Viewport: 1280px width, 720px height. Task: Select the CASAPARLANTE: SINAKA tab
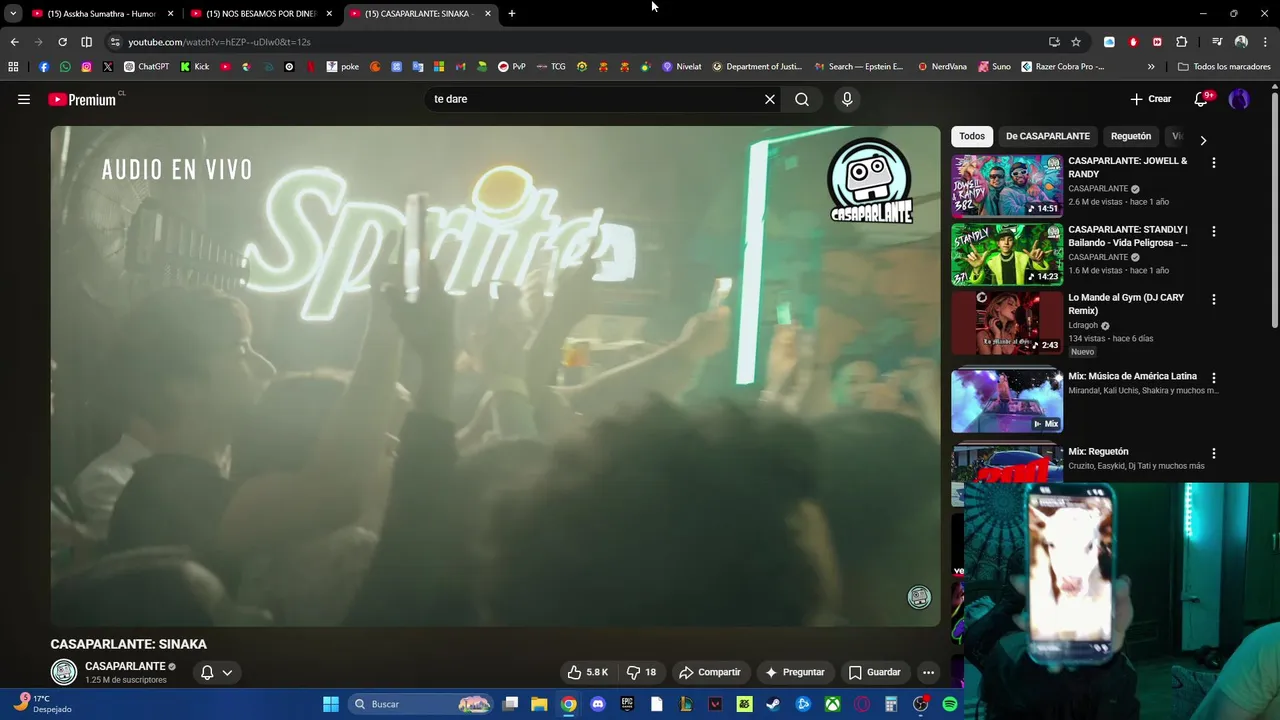(421, 13)
